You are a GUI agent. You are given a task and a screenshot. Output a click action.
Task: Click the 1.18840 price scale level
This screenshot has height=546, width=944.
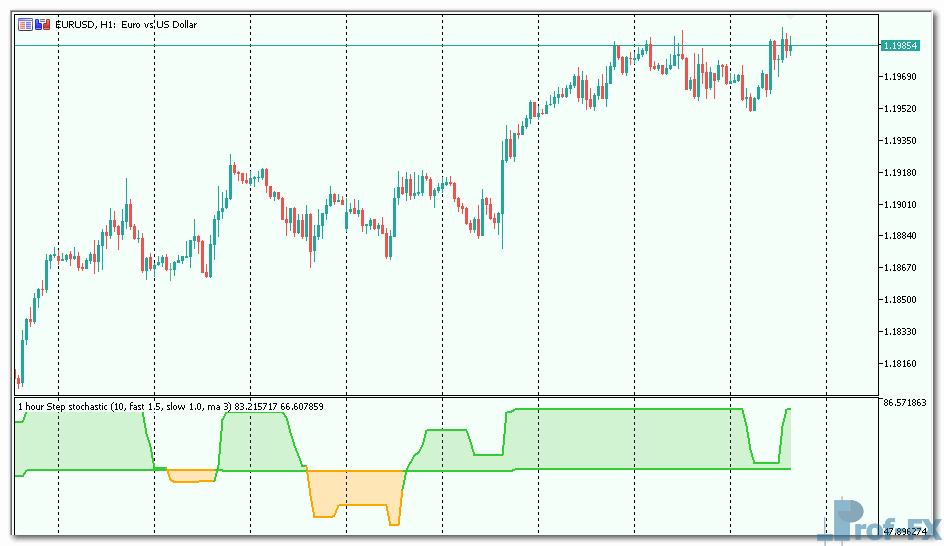tap(901, 236)
